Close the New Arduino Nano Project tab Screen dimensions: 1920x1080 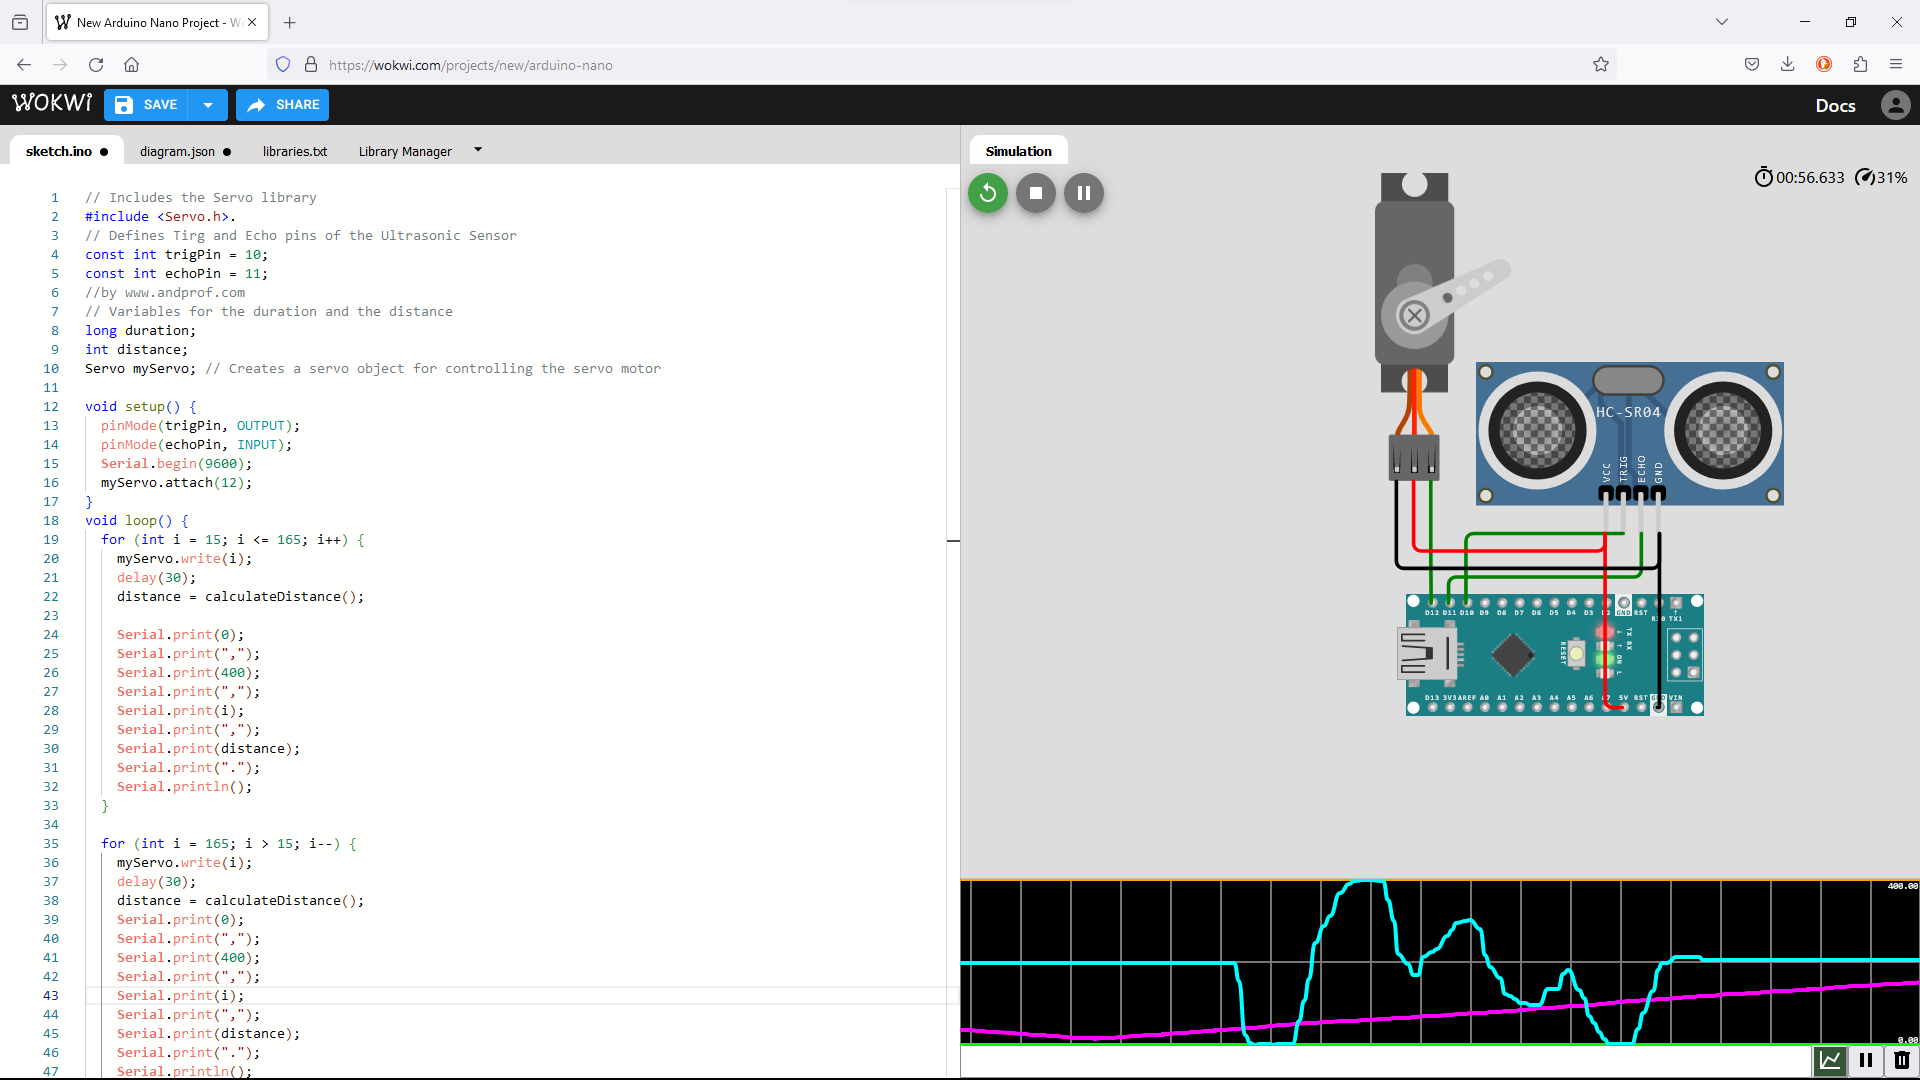click(x=252, y=22)
